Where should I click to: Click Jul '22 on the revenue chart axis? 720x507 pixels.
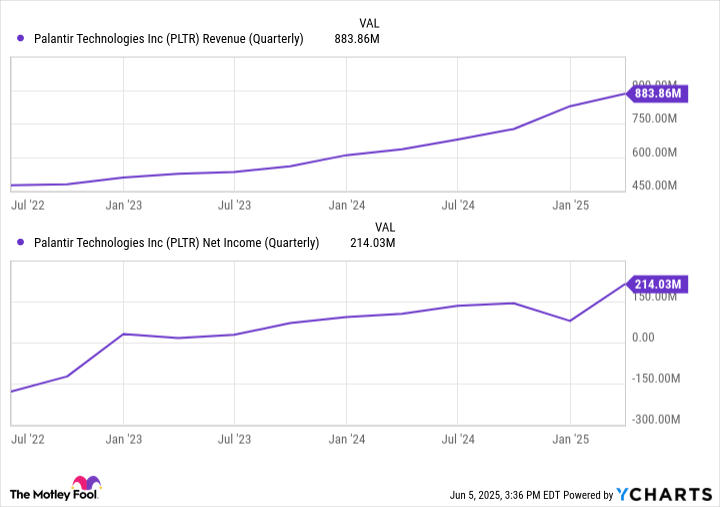click(x=28, y=205)
